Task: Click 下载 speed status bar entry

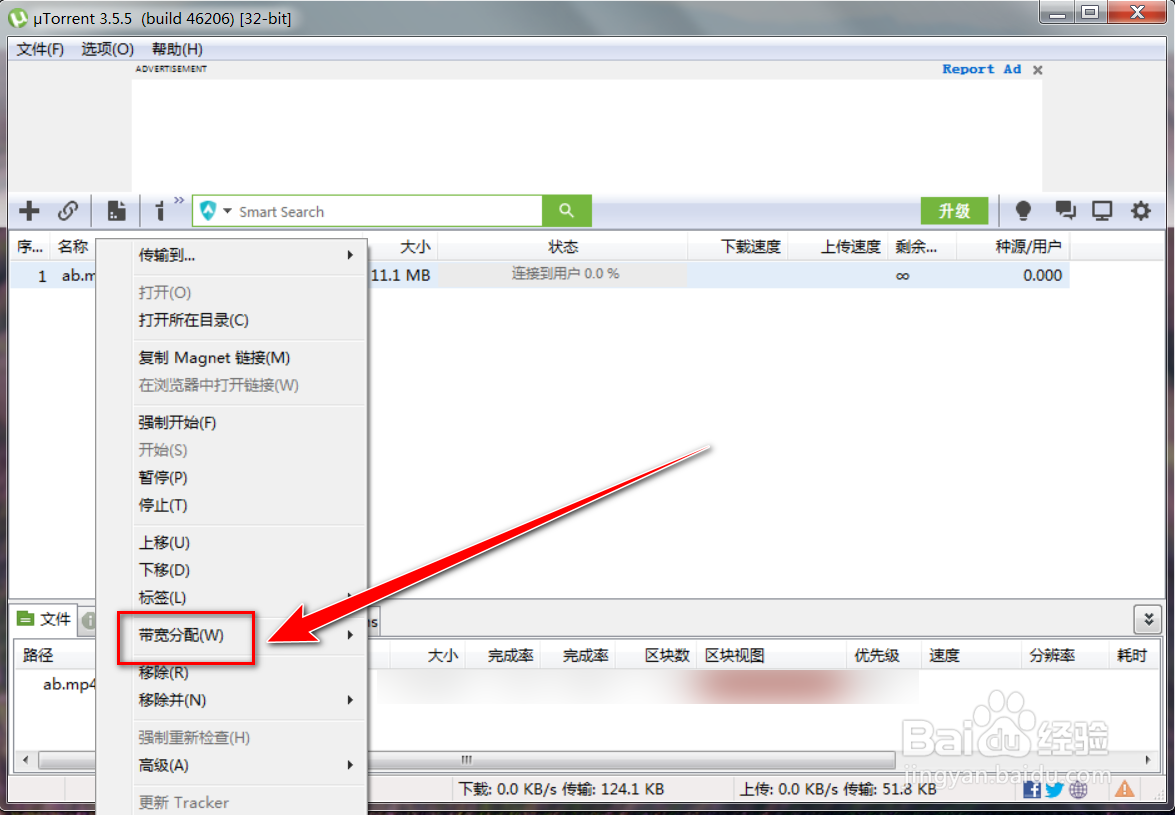Action: pos(561,789)
